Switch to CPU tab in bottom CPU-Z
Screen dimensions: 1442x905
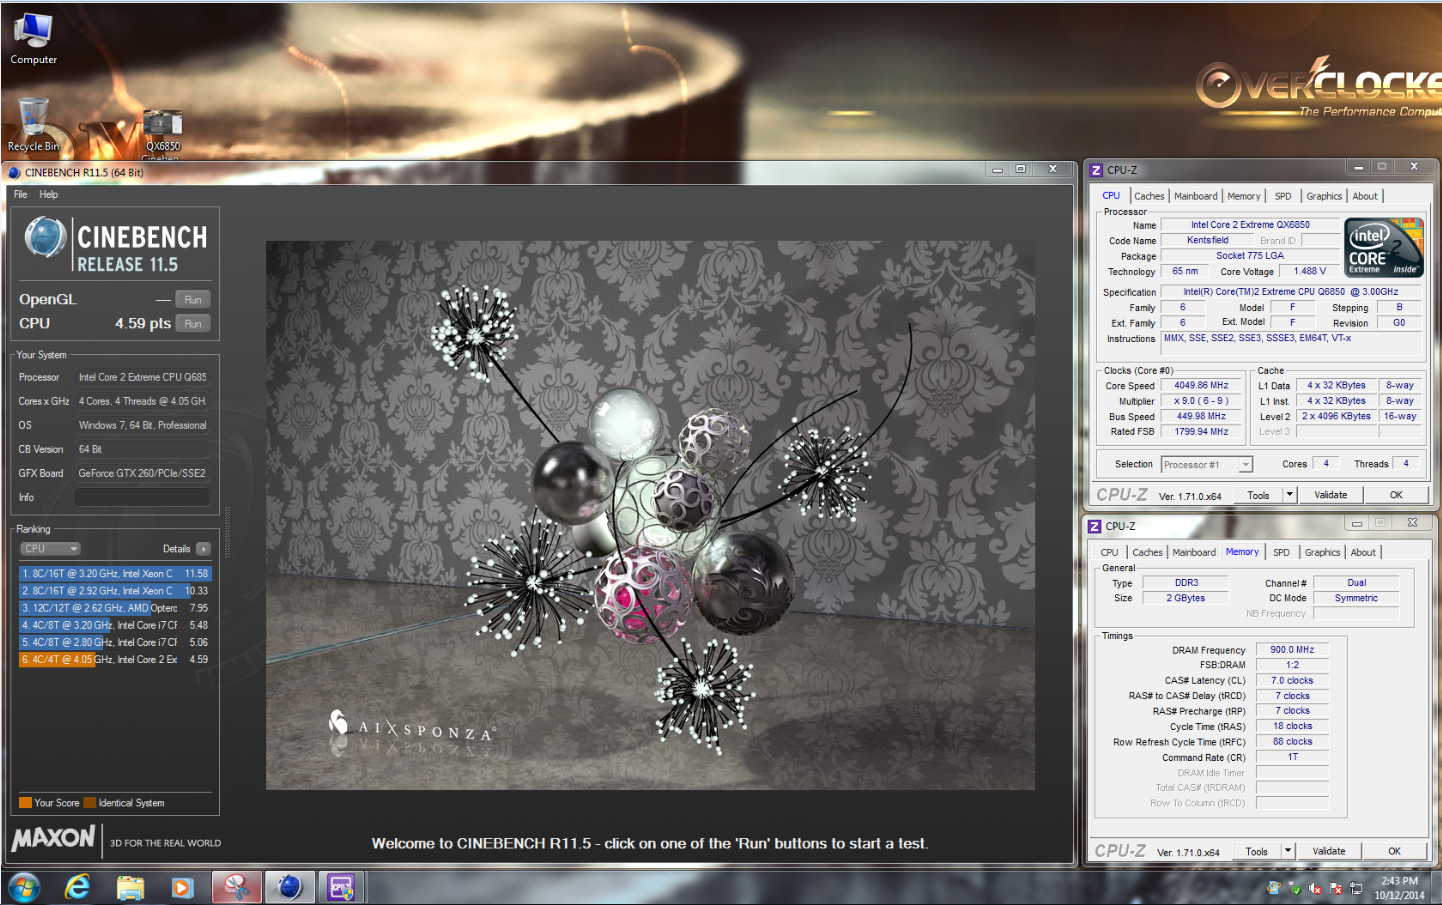[x=1110, y=552]
